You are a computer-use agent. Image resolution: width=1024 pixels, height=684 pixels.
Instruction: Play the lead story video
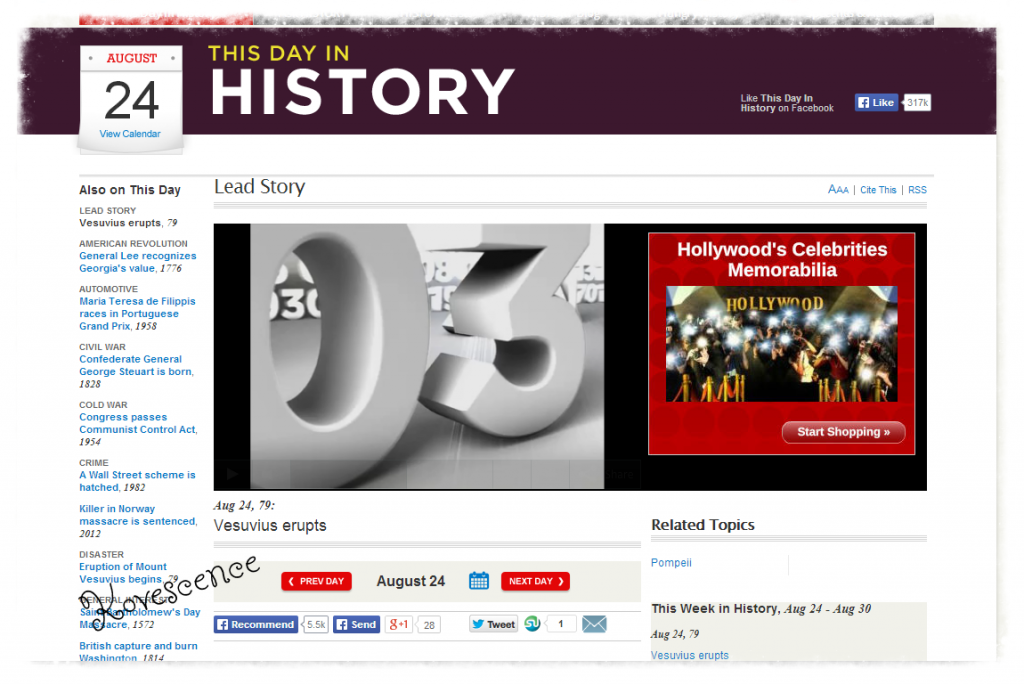pos(232,474)
